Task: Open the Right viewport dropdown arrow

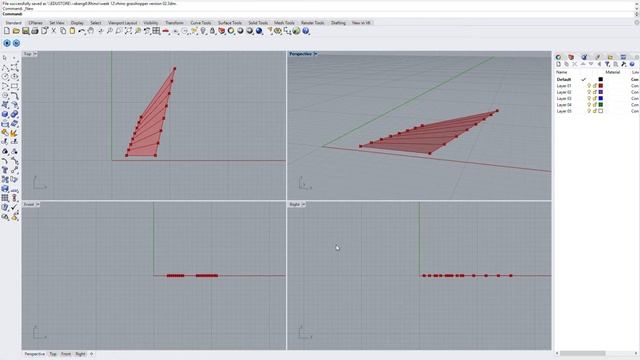Action: pos(303,204)
